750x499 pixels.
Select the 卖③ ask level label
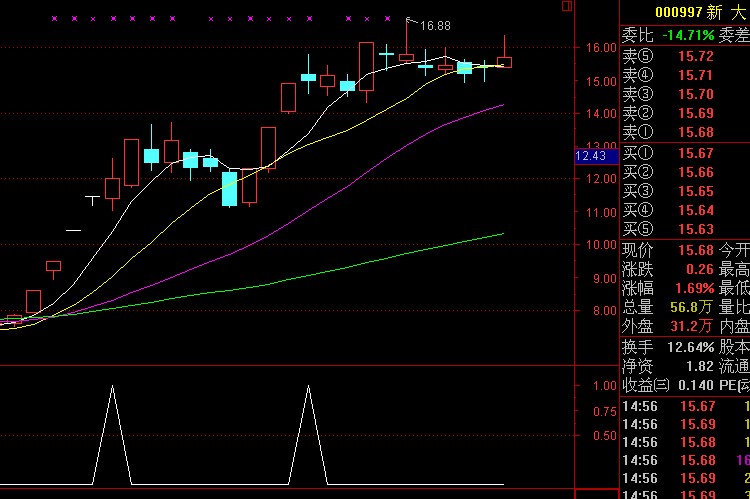[638, 94]
